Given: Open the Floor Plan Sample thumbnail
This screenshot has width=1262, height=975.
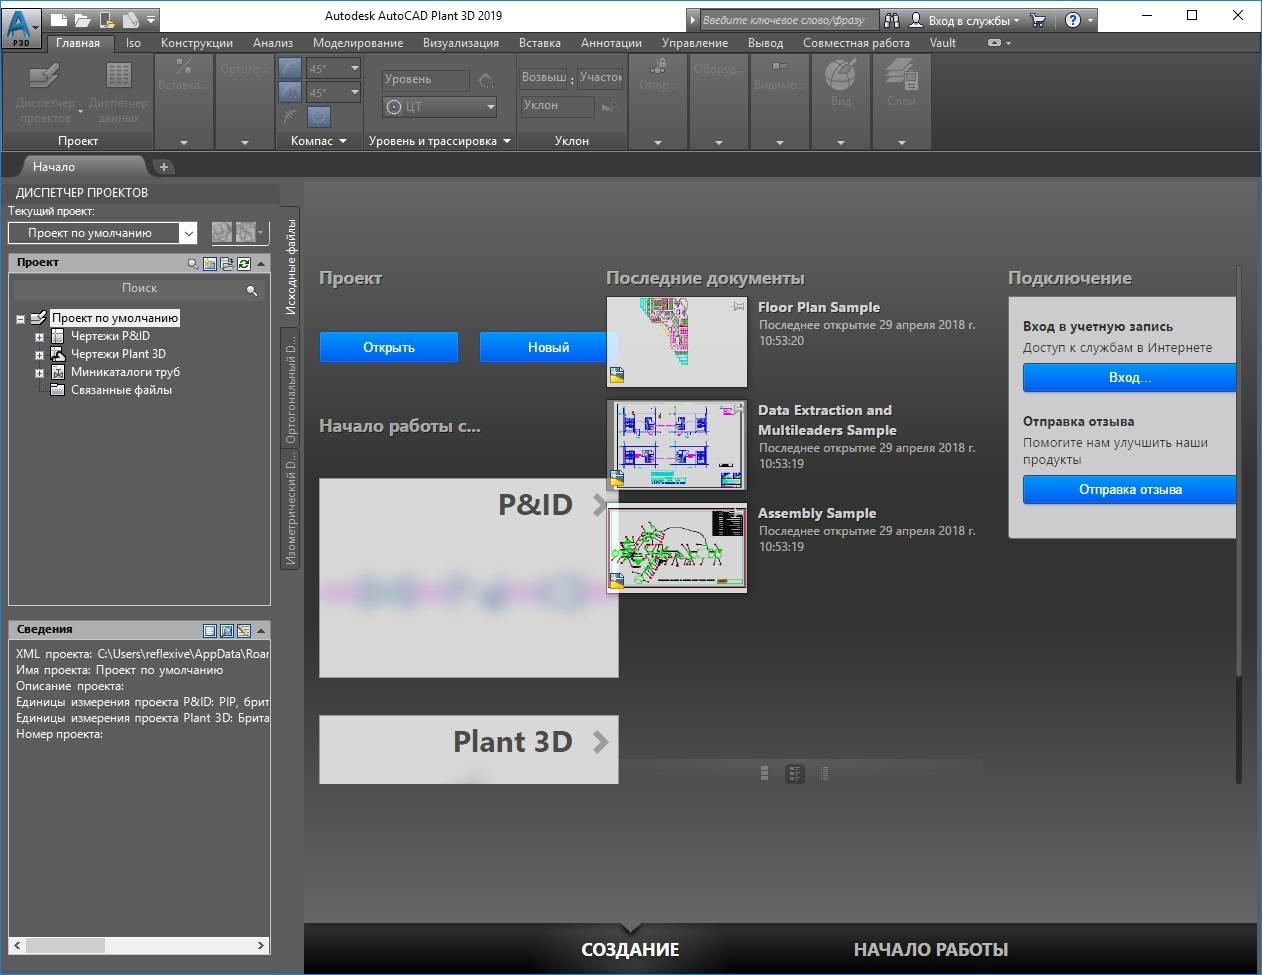Looking at the screenshot, I should pyautogui.click(x=677, y=342).
